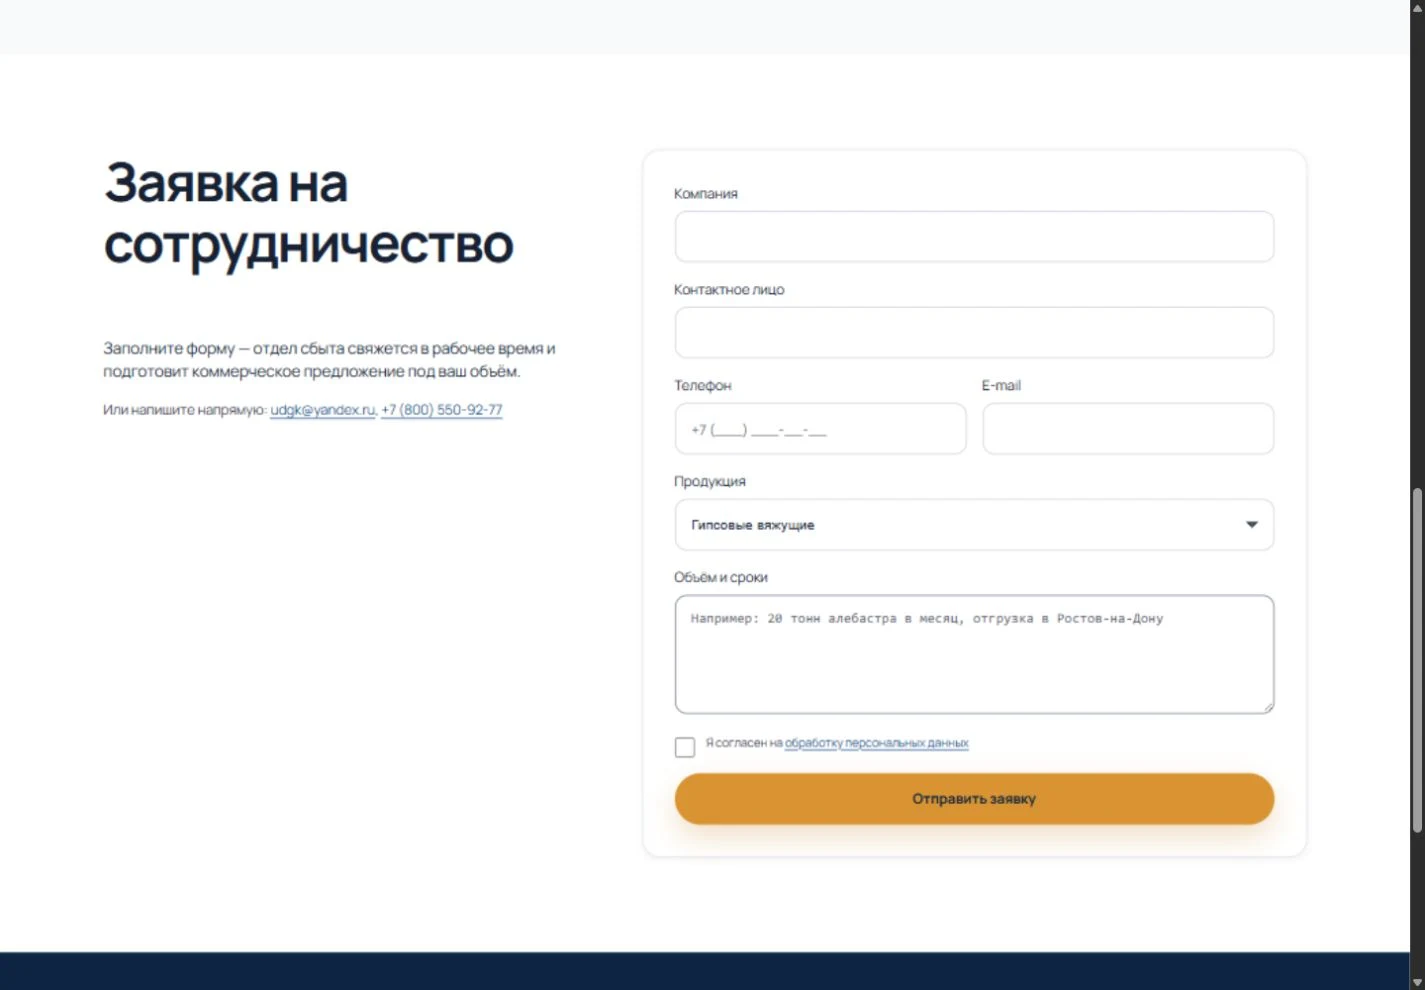The image size is (1425, 990).
Task: Click the Или напишите напрямую text
Action: click(x=185, y=410)
